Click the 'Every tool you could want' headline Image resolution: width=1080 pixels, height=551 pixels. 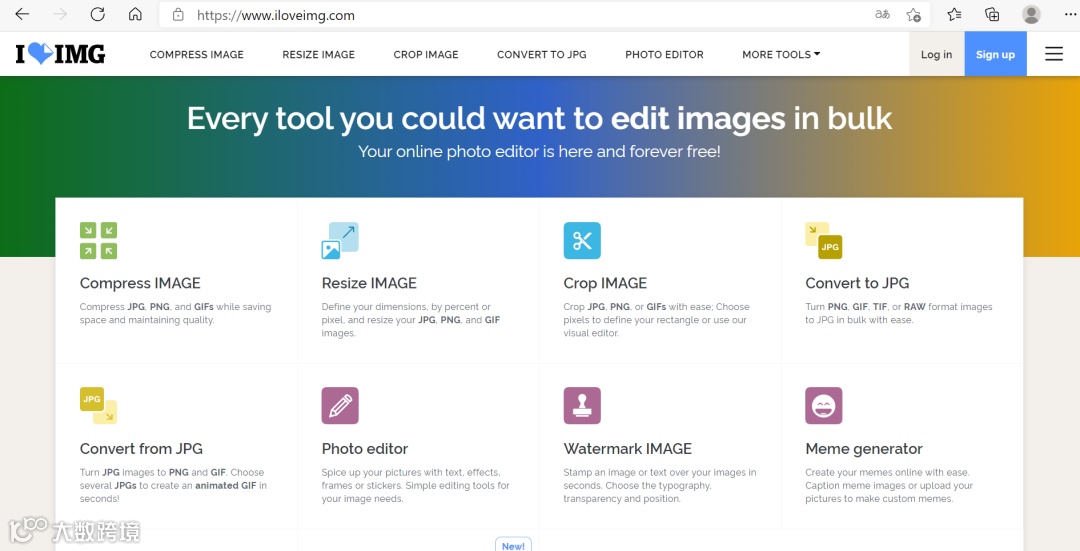click(x=539, y=118)
